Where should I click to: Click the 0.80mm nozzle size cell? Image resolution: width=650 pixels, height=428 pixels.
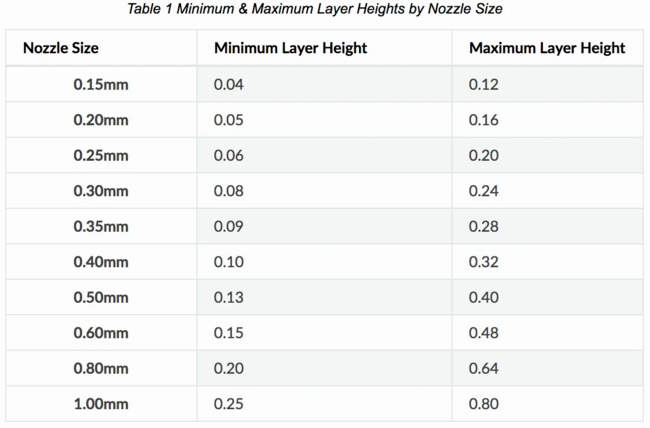pos(101,368)
